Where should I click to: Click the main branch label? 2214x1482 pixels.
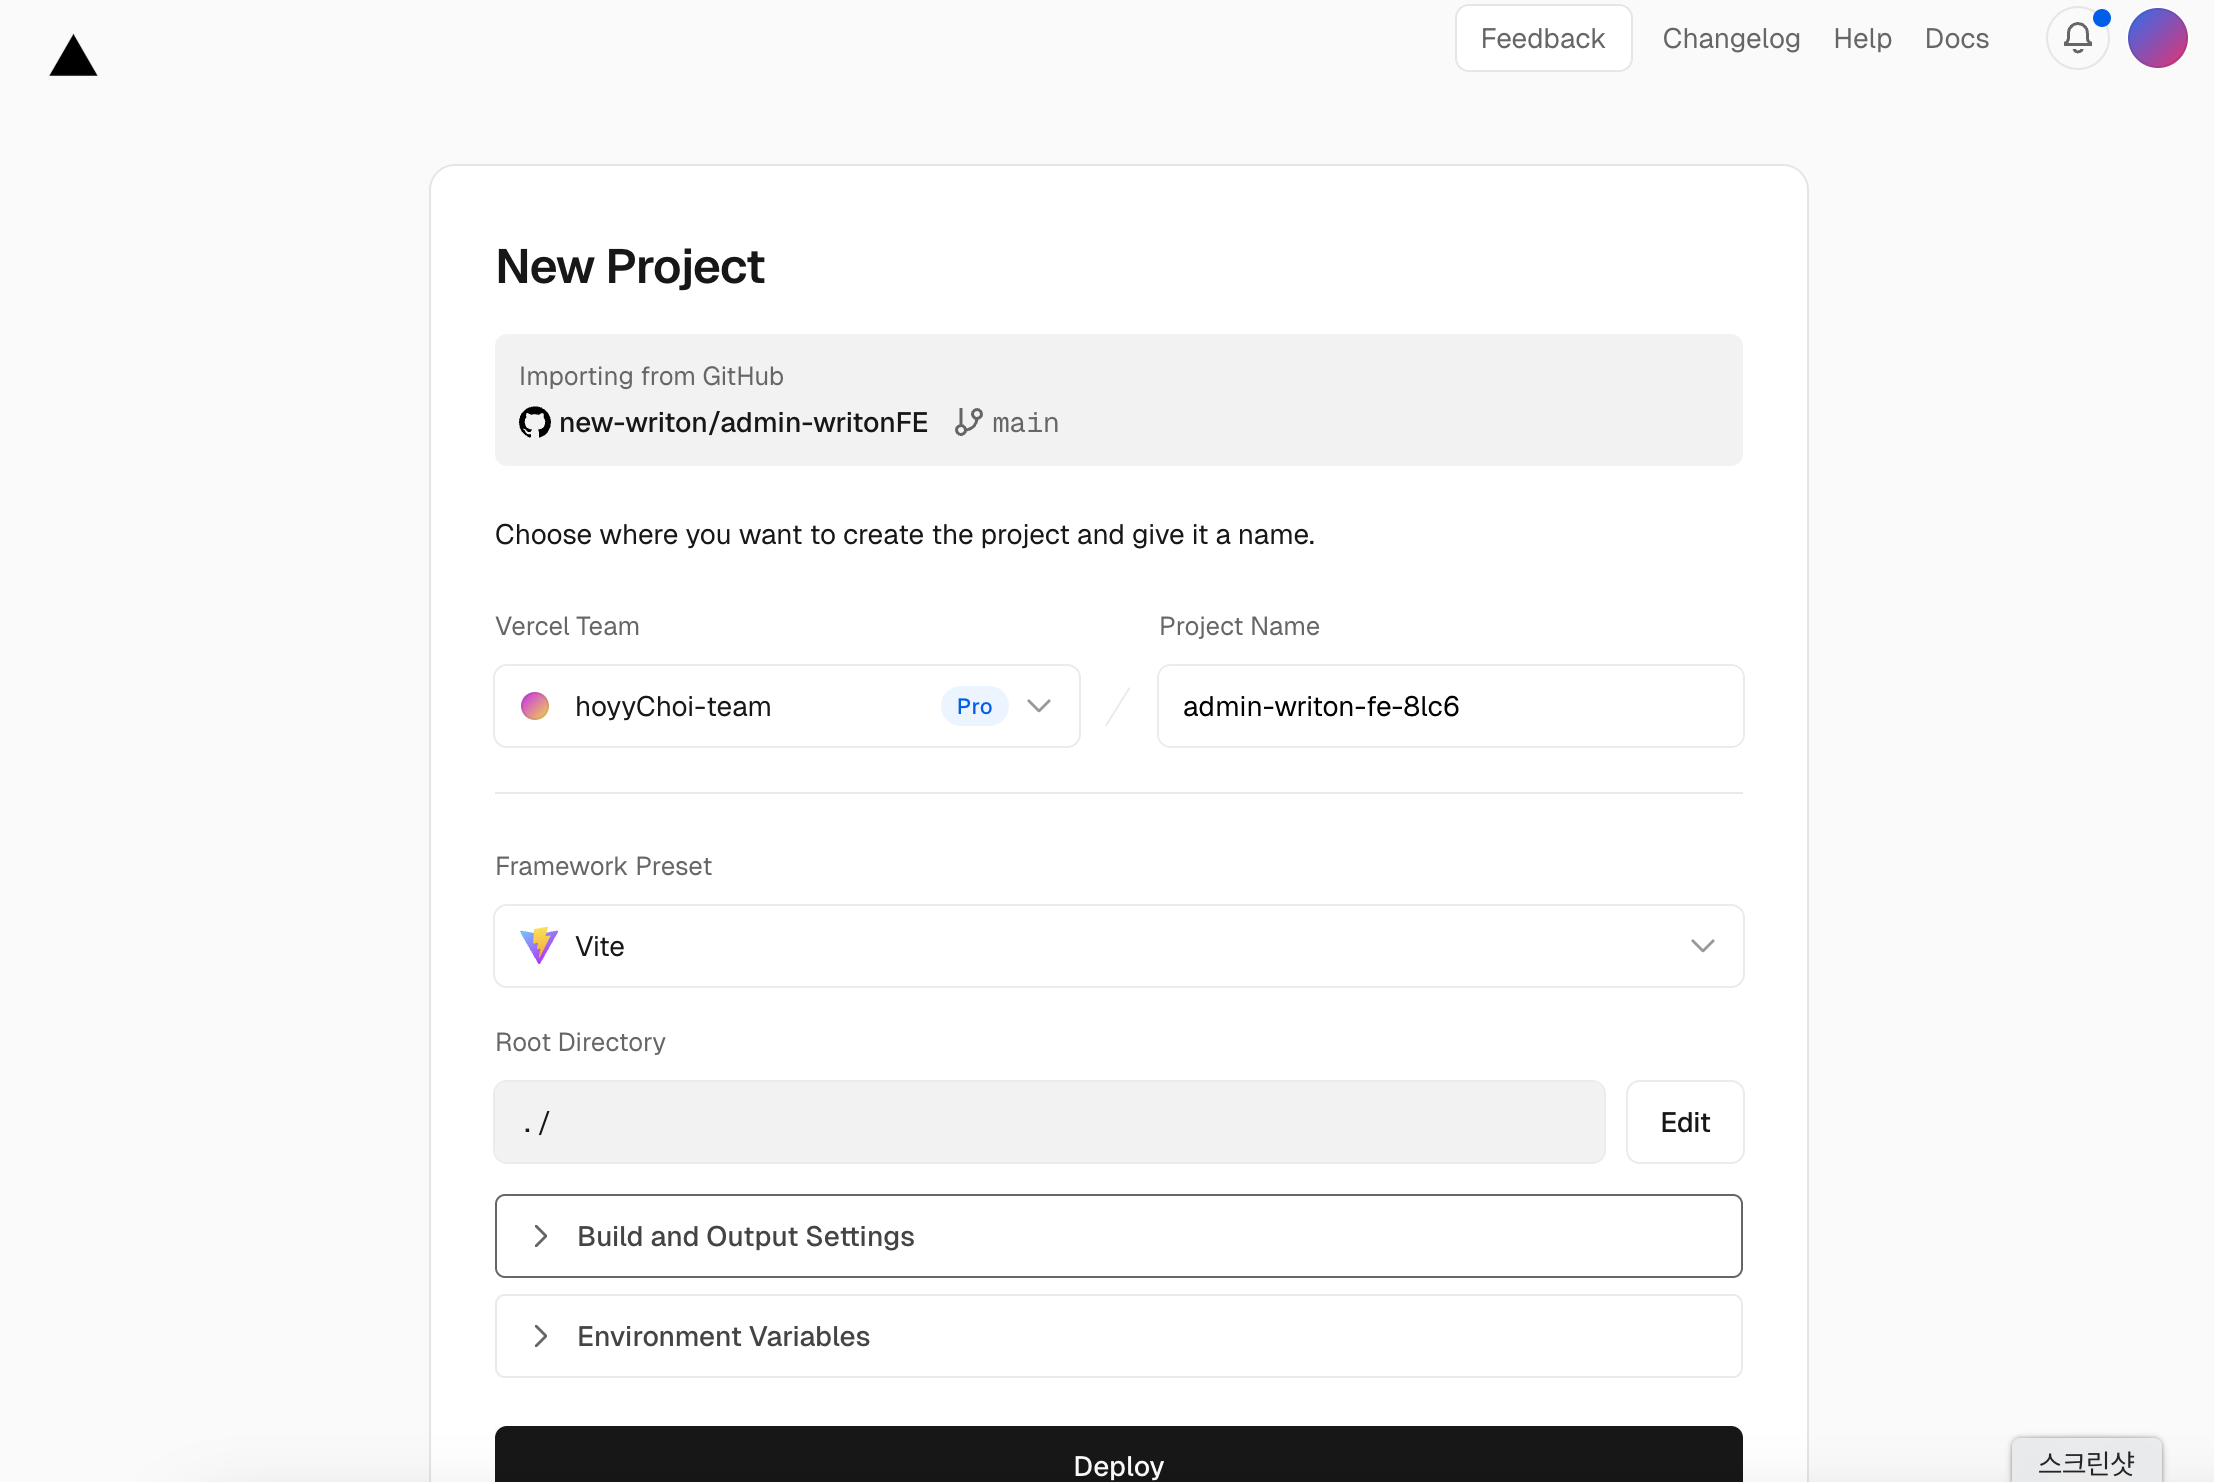1025,423
